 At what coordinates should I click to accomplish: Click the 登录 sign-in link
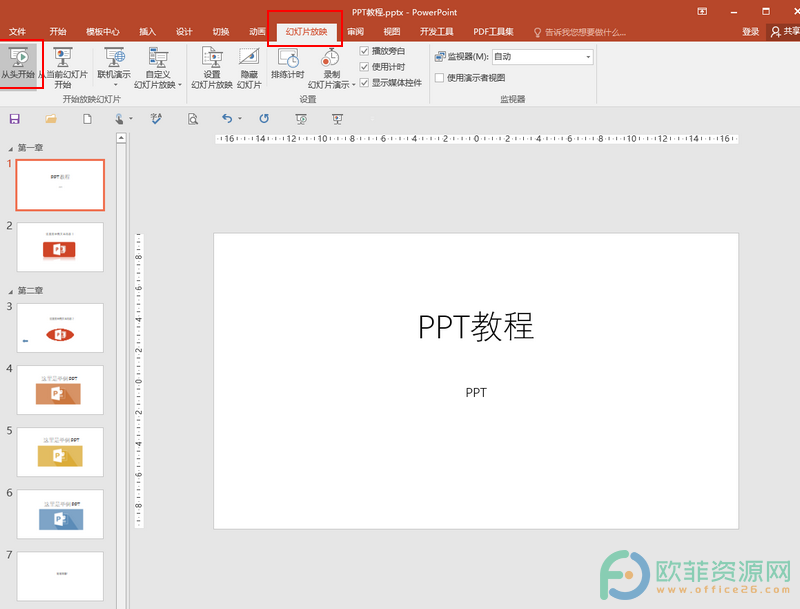(x=751, y=32)
